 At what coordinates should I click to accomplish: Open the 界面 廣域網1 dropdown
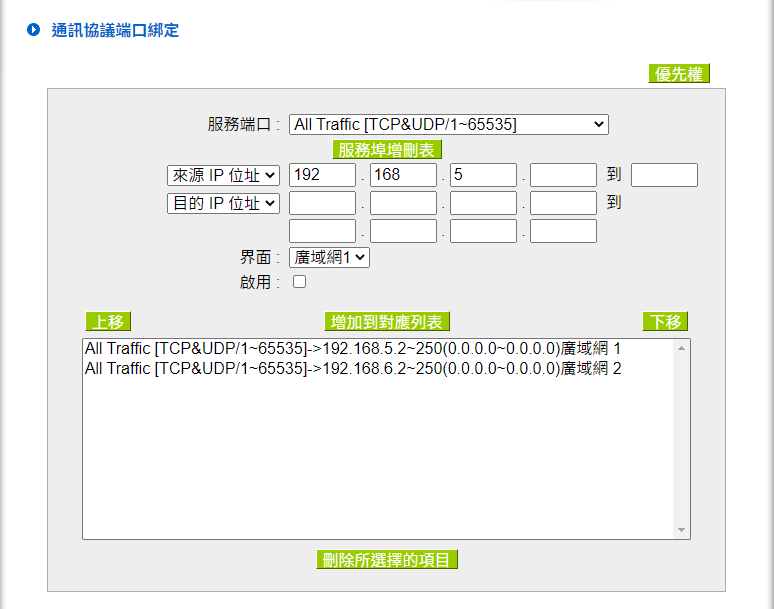(x=329, y=257)
